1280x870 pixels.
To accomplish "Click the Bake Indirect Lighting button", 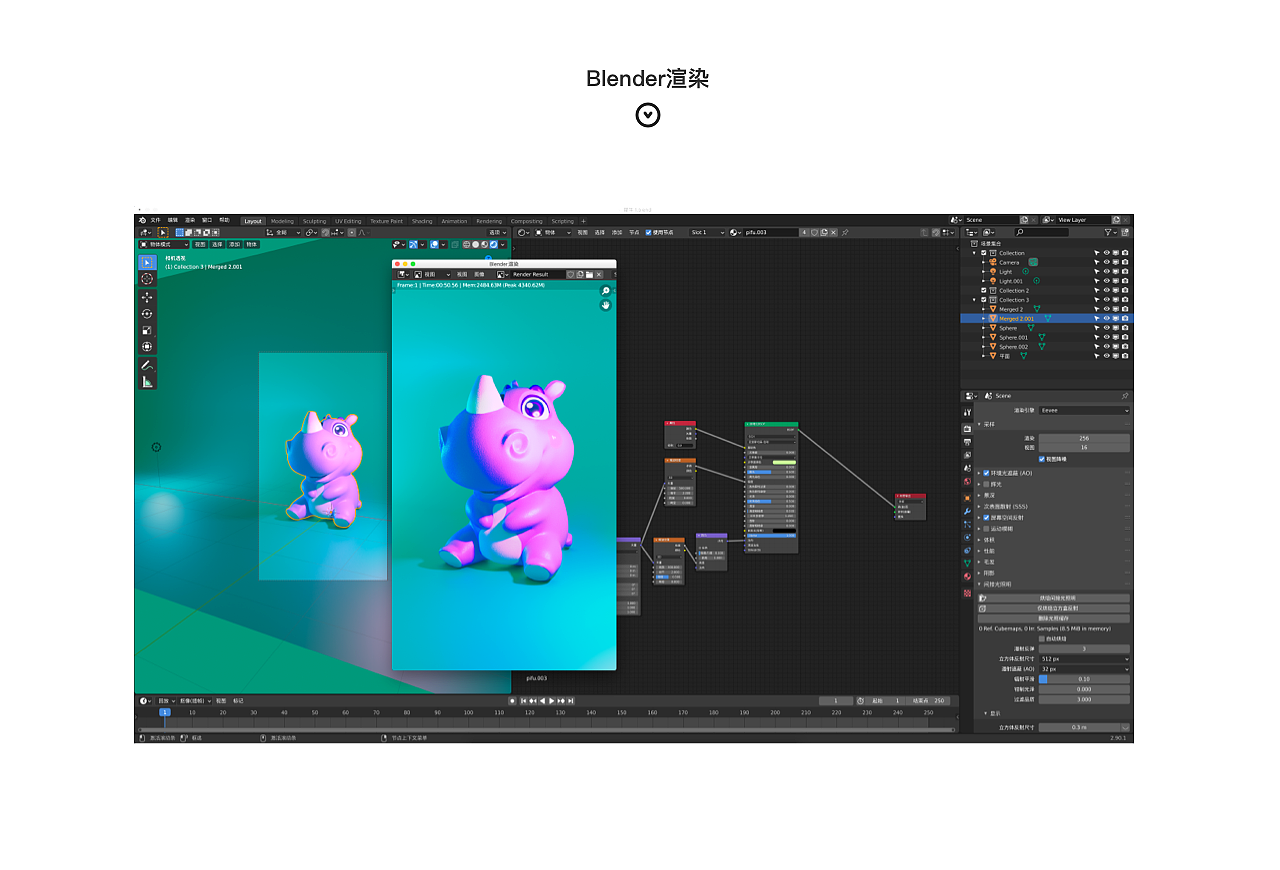I will (1054, 598).
